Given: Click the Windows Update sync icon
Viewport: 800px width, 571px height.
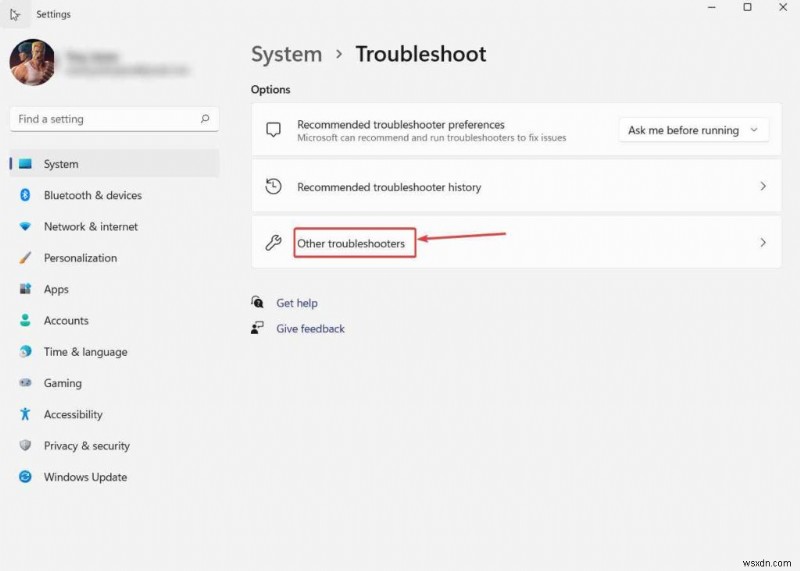Looking at the screenshot, I should tap(25, 477).
